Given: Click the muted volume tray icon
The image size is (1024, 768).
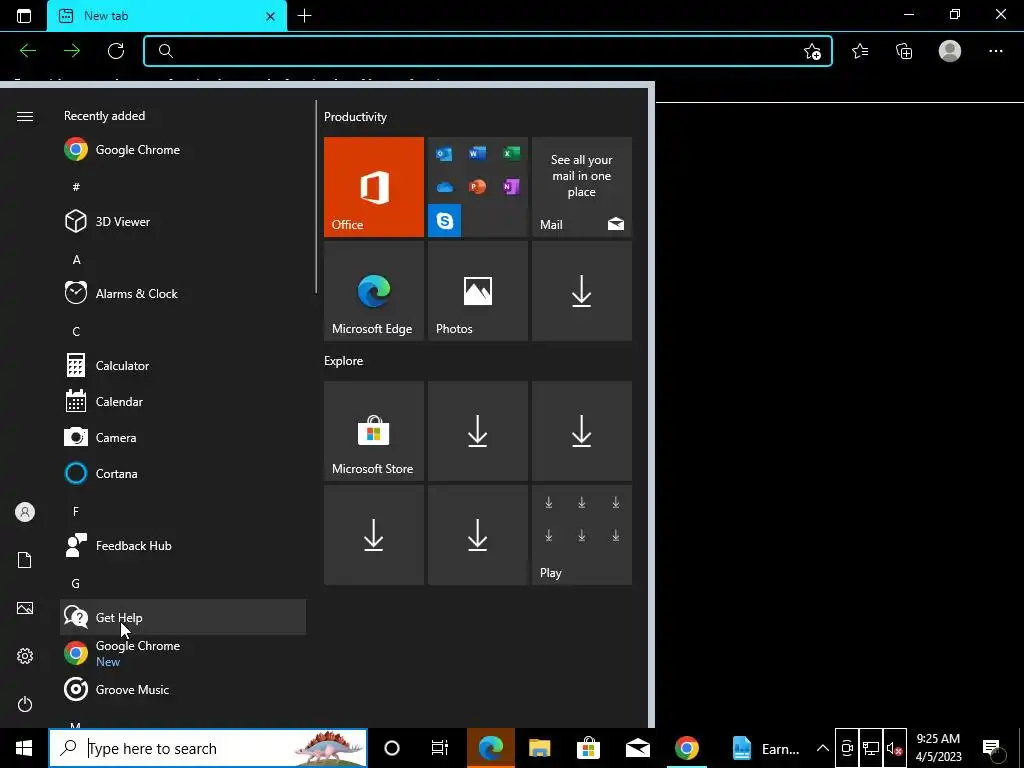Looking at the screenshot, I should (x=894, y=748).
